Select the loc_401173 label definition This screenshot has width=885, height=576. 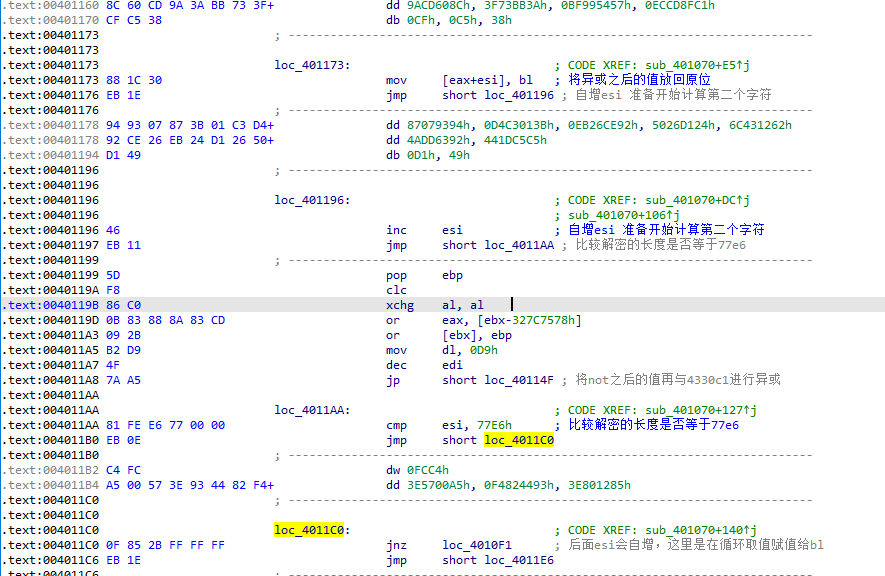311,65
